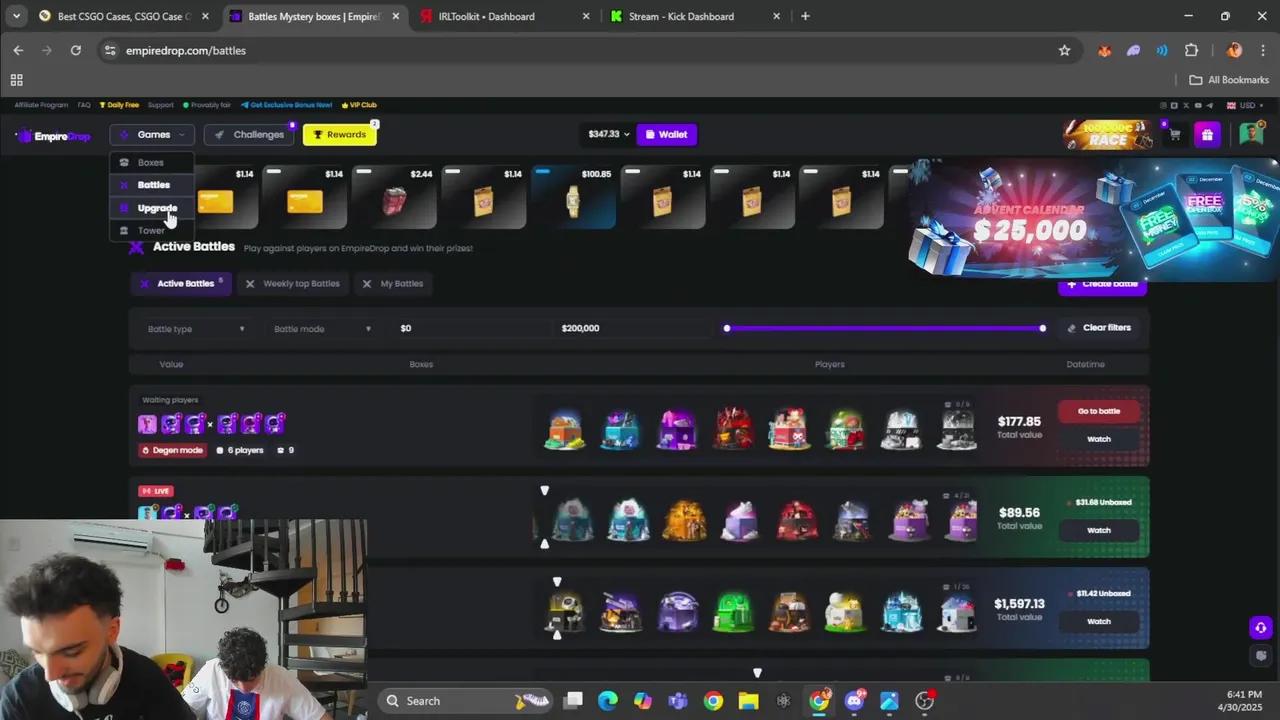The width and height of the screenshot is (1280, 720).
Task: Open the Challenges page
Action: tap(250, 134)
